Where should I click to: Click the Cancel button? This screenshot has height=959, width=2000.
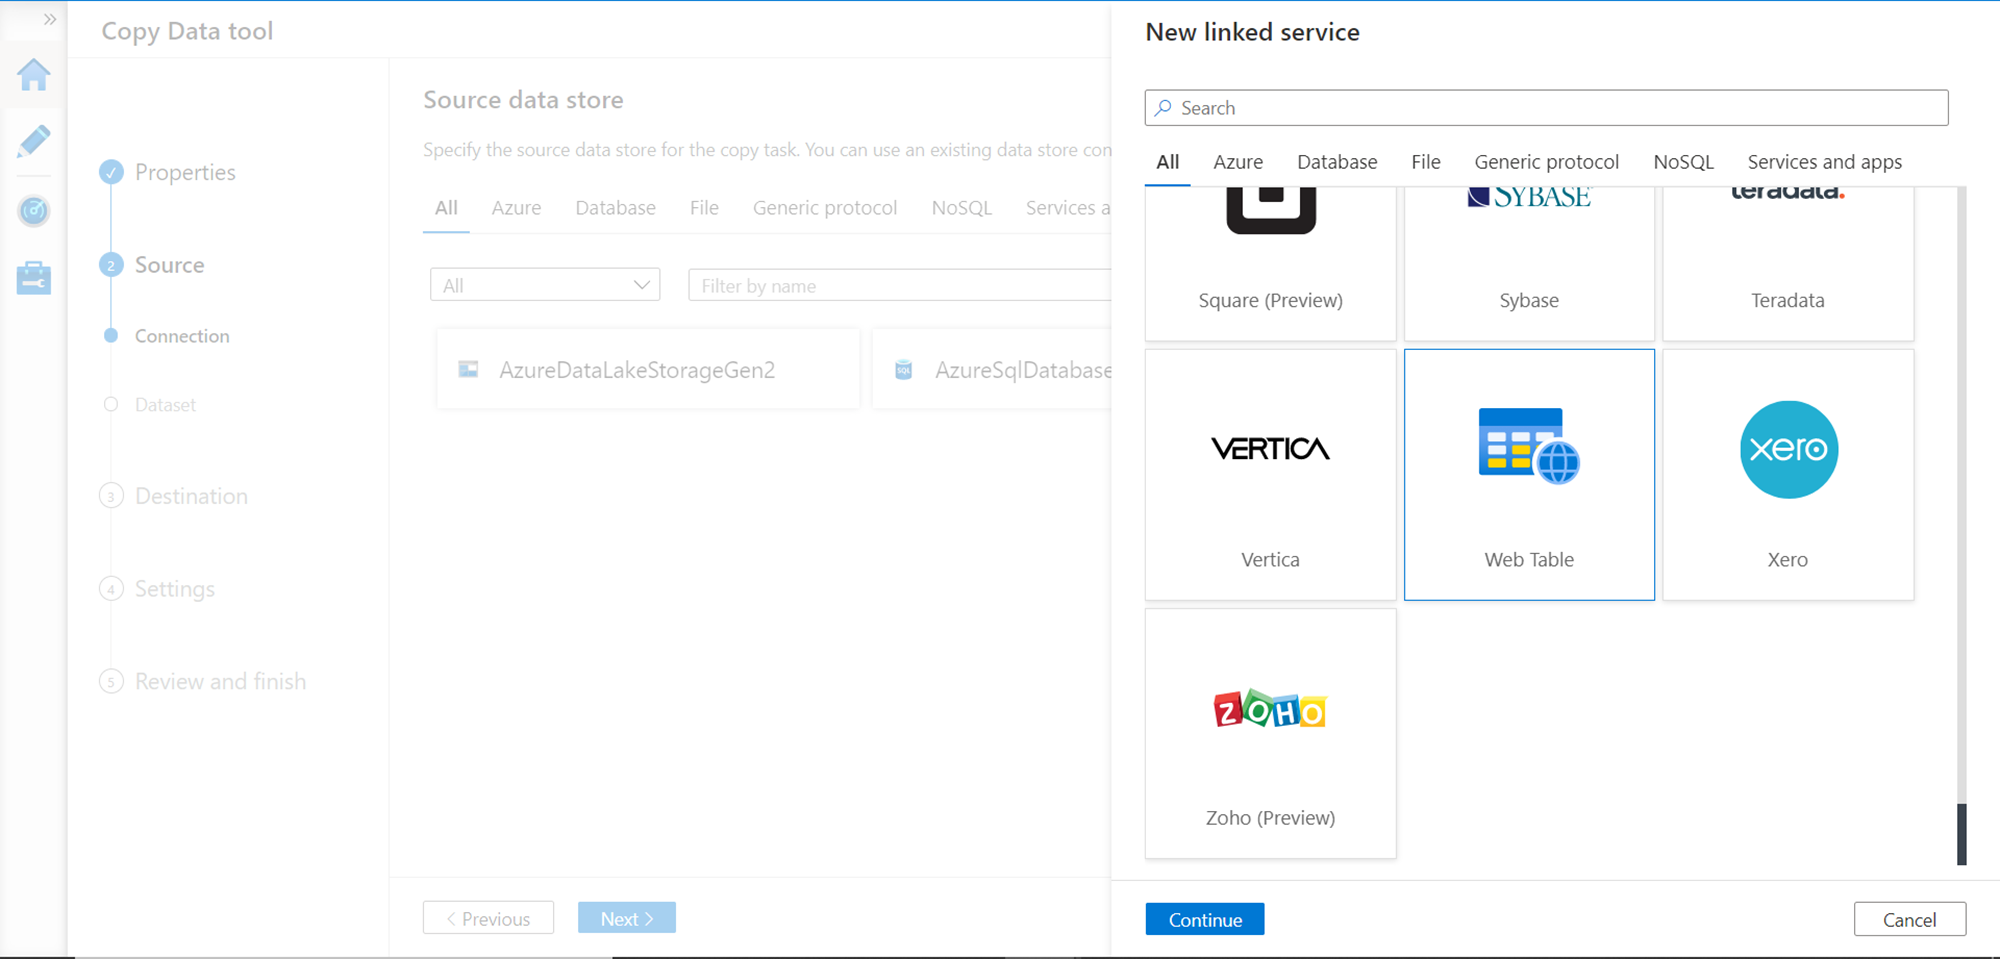tap(1910, 919)
